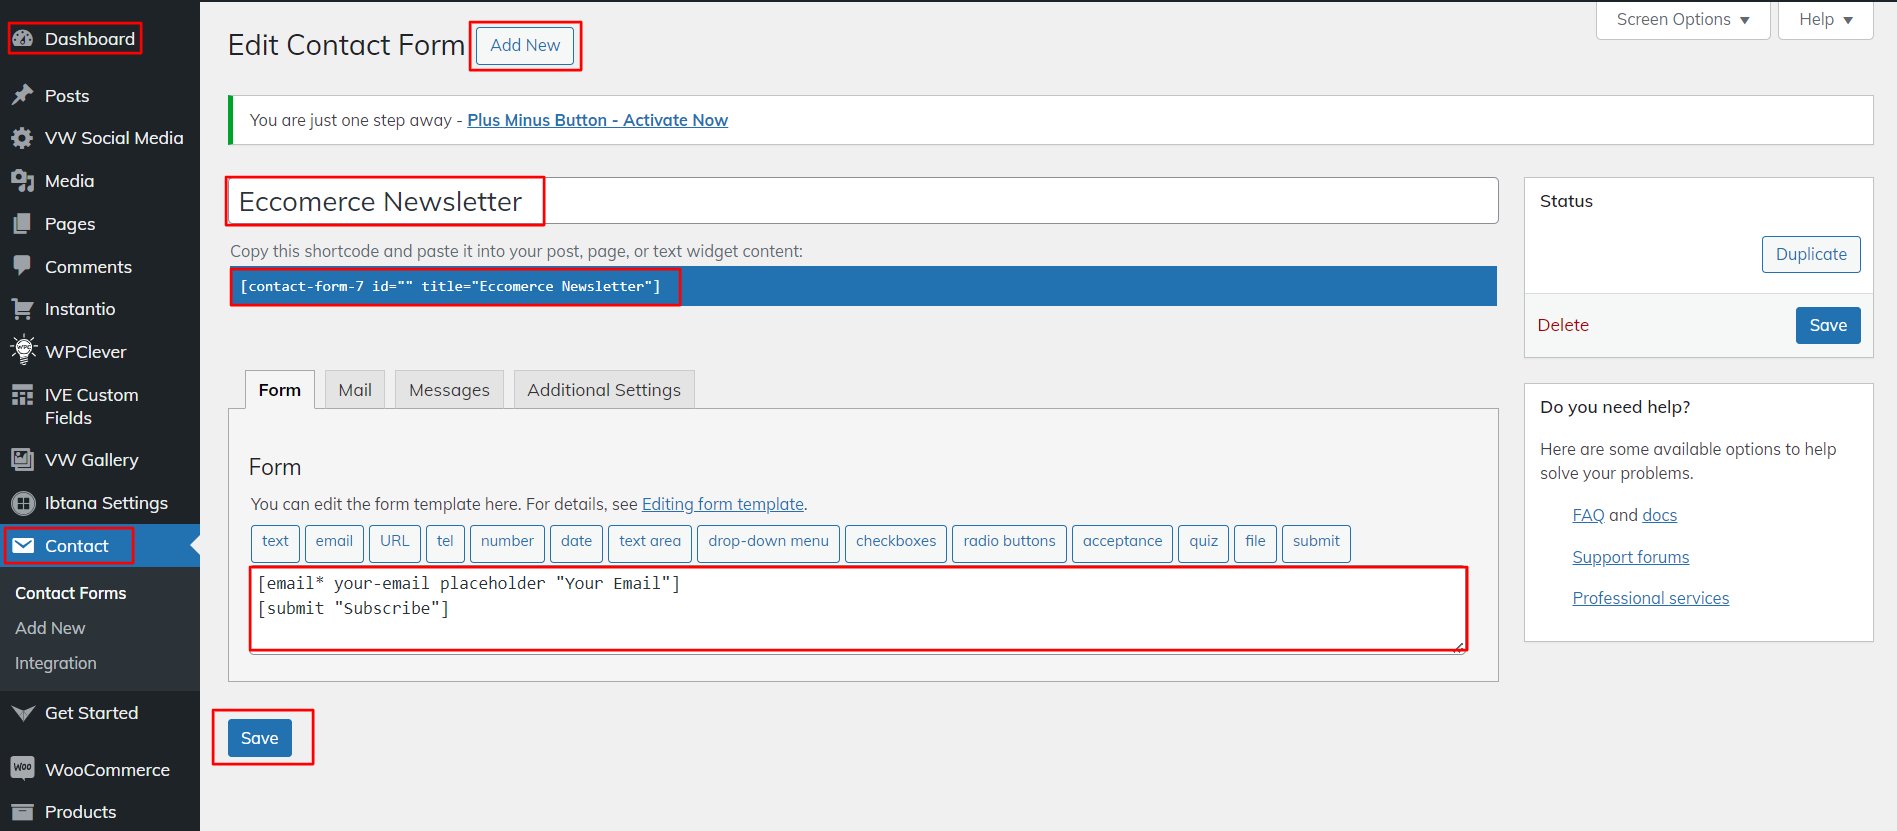The height and width of the screenshot is (831, 1897).
Task: Click the Media library icon
Action: click(x=23, y=181)
